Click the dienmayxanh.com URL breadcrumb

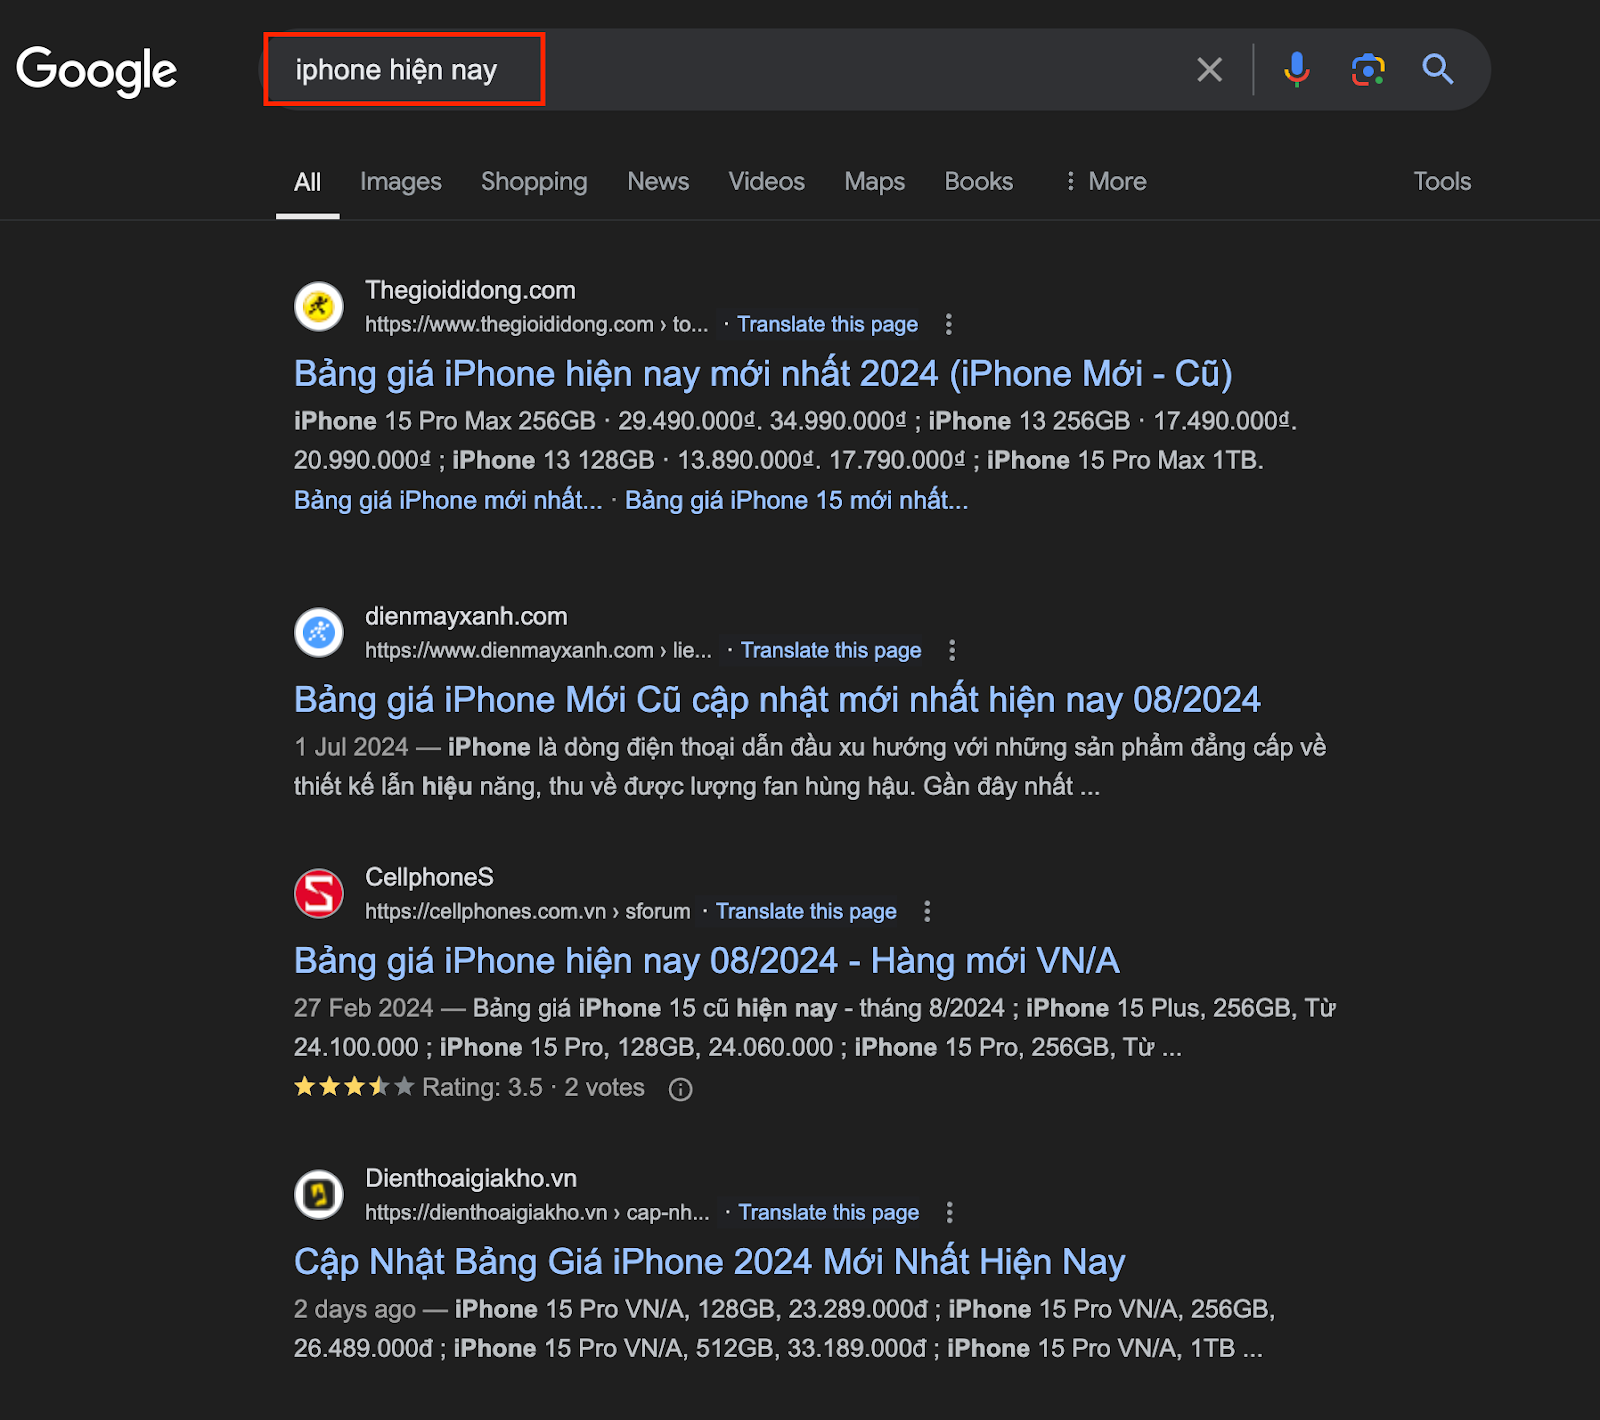point(538,650)
